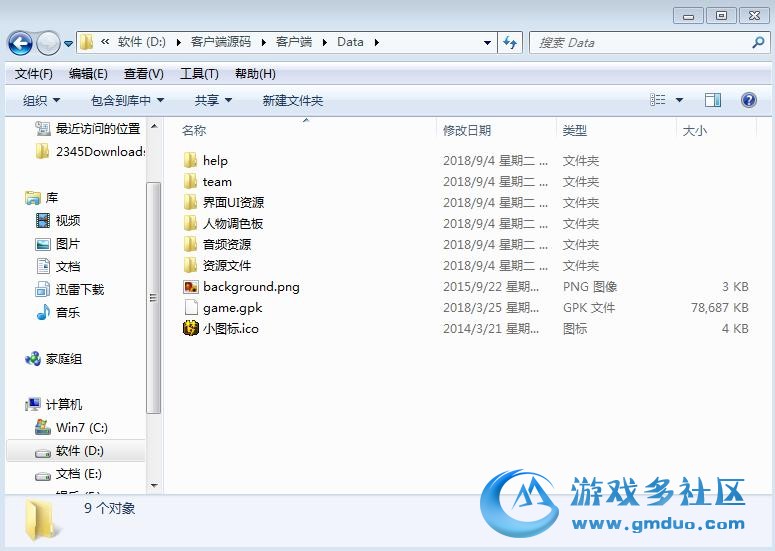775x551 pixels.
Task: Toggle the preview pane button
Action: coord(713,100)
